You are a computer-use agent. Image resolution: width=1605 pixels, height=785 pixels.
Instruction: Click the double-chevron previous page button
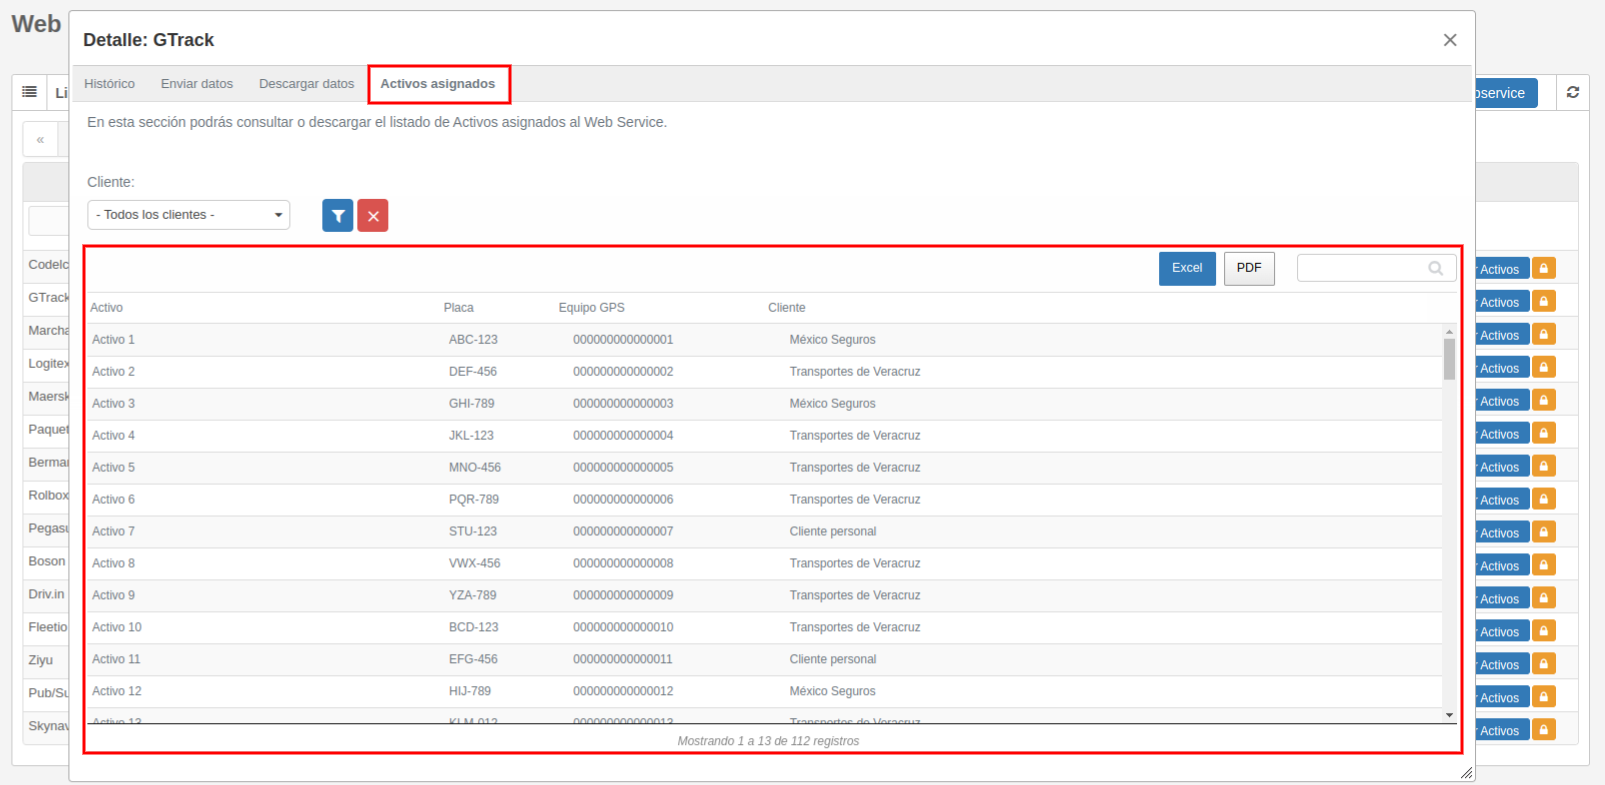pos(40,140)
